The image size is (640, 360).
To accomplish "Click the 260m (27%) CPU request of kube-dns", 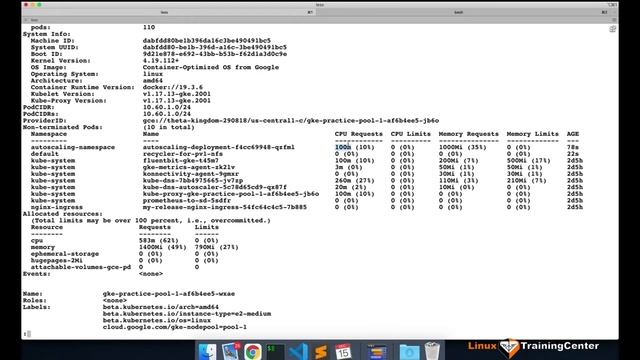I will [355, 180].
